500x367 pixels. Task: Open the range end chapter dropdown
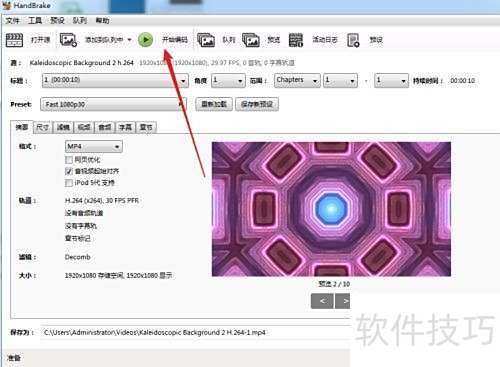pos(391,80)
